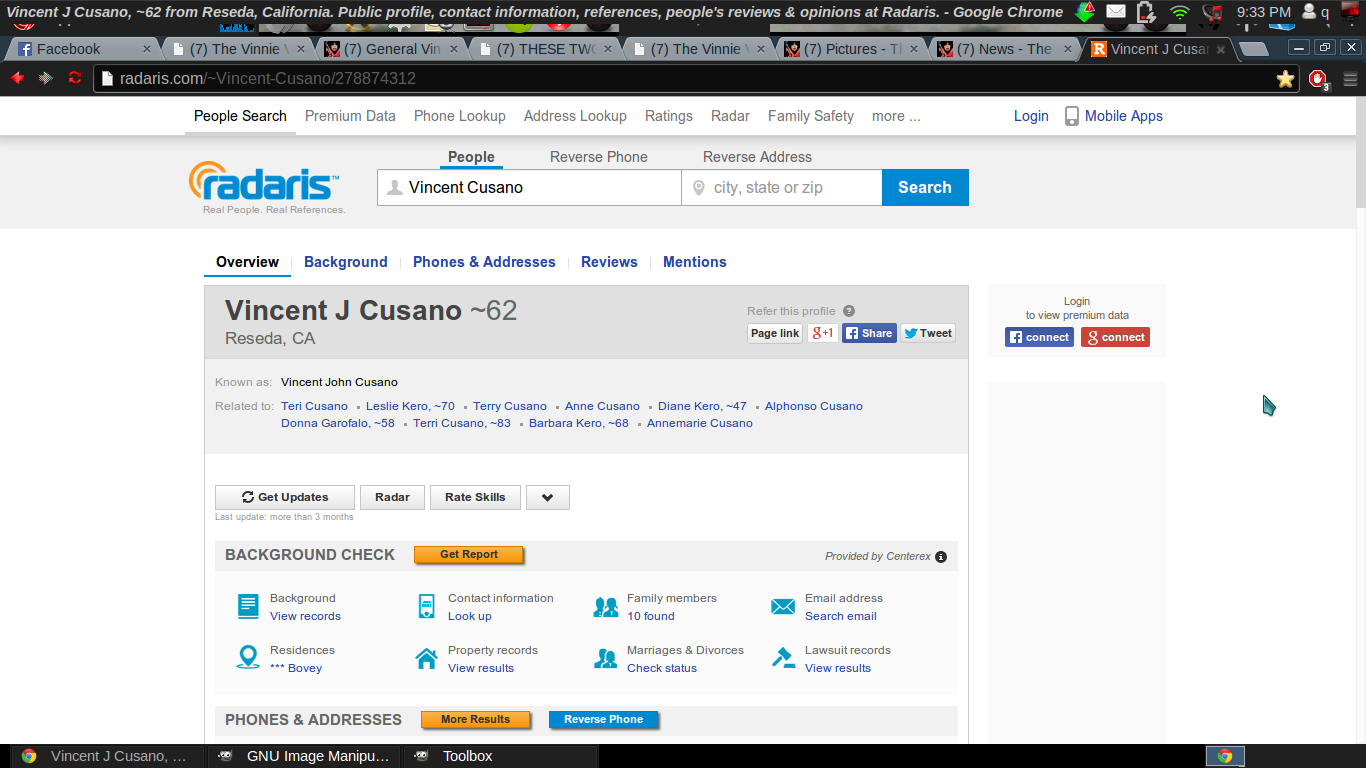
Task: Open related person Leslie Kero's profile
Action: tap(410, 406)
